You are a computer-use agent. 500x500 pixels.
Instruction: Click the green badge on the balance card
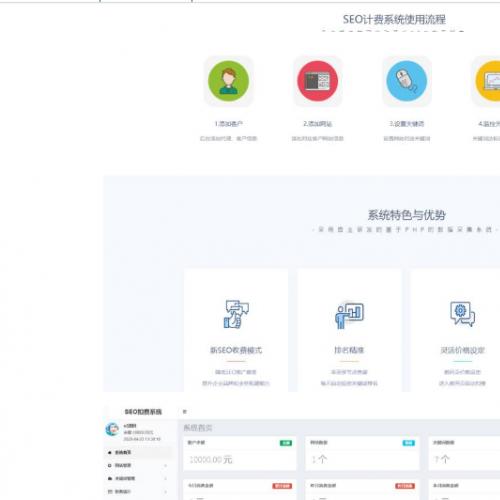(286, 443)
